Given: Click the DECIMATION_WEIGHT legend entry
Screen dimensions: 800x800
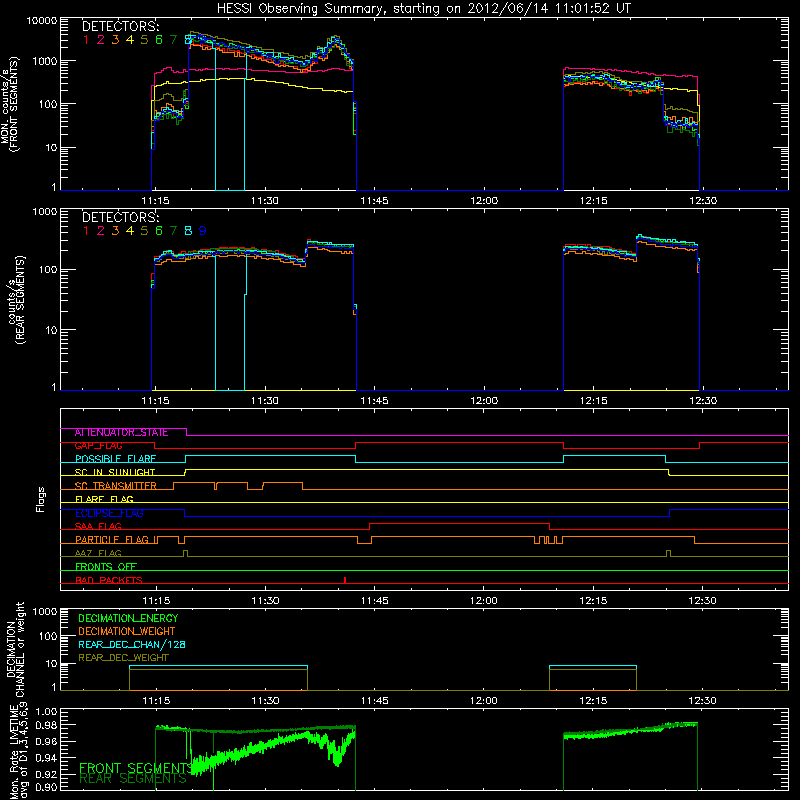Looking at the screenshot, I should tap(127, 632).
